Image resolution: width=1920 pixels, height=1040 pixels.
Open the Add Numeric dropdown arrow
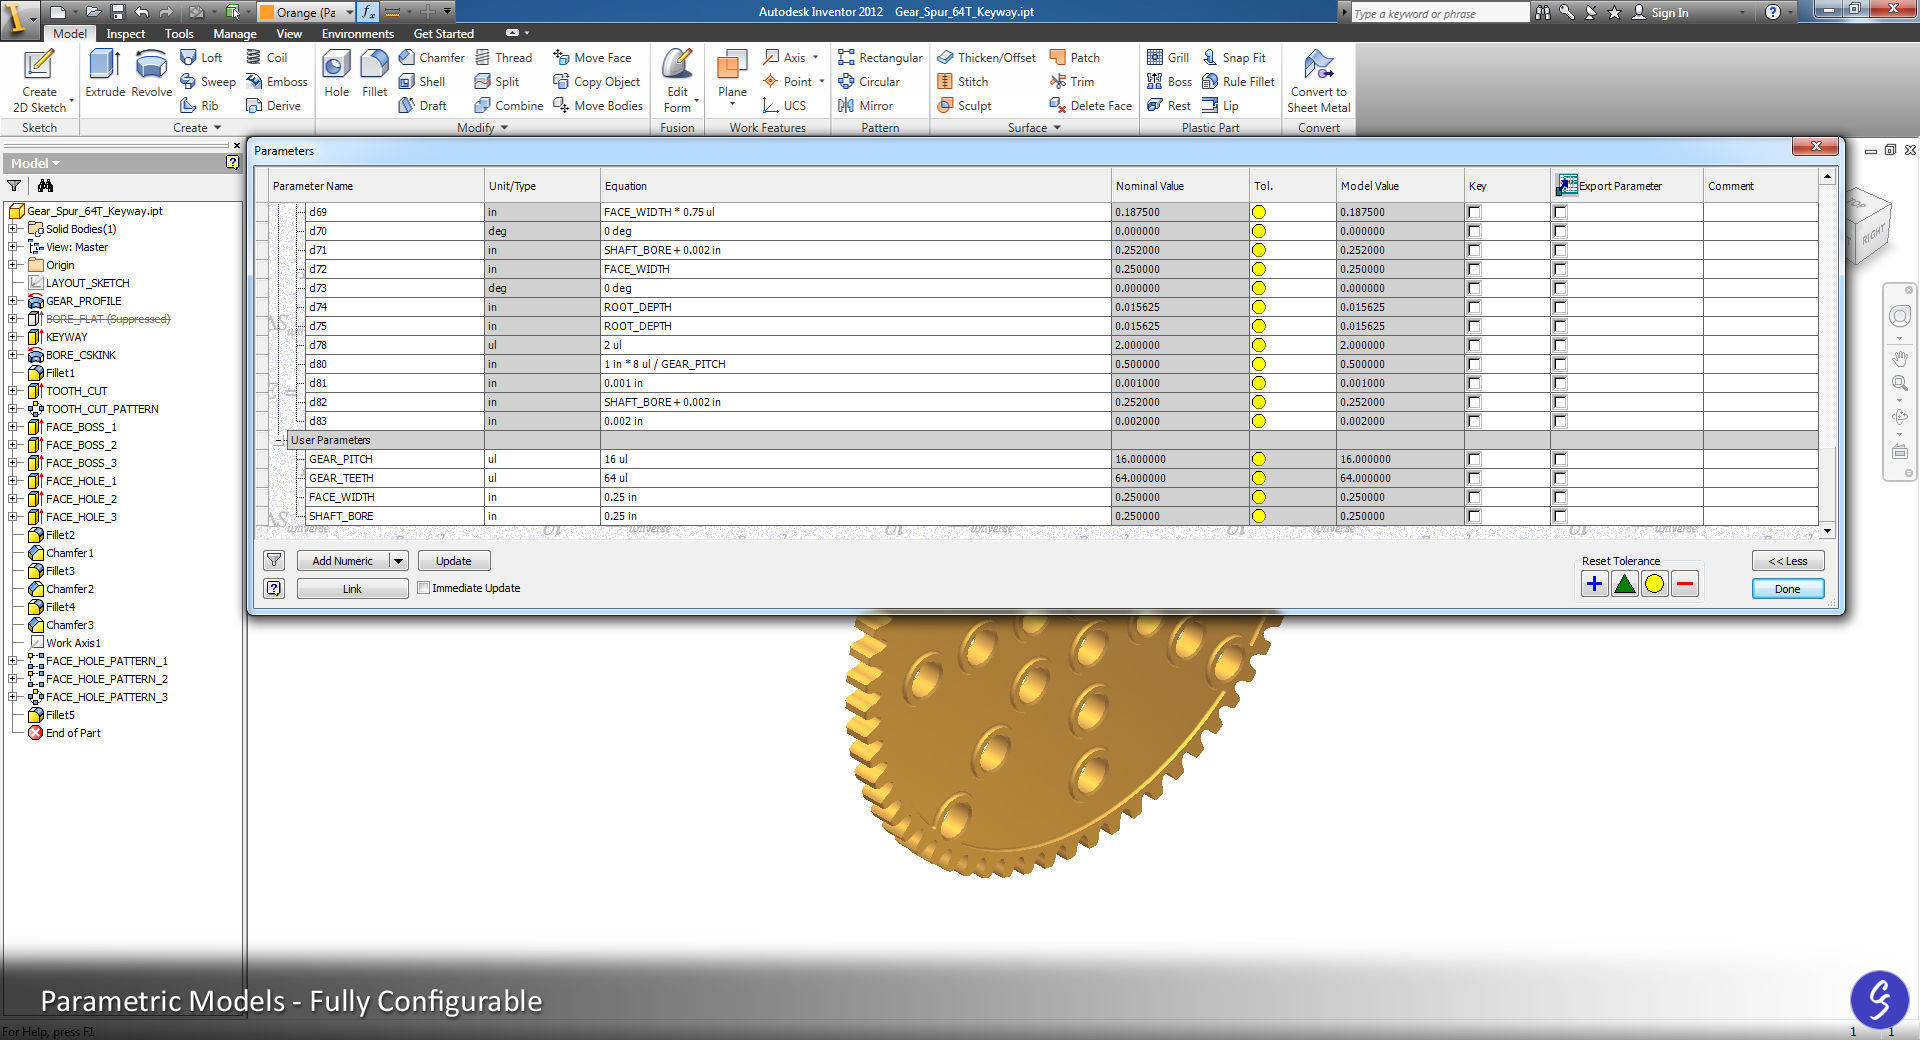point(398,561)
